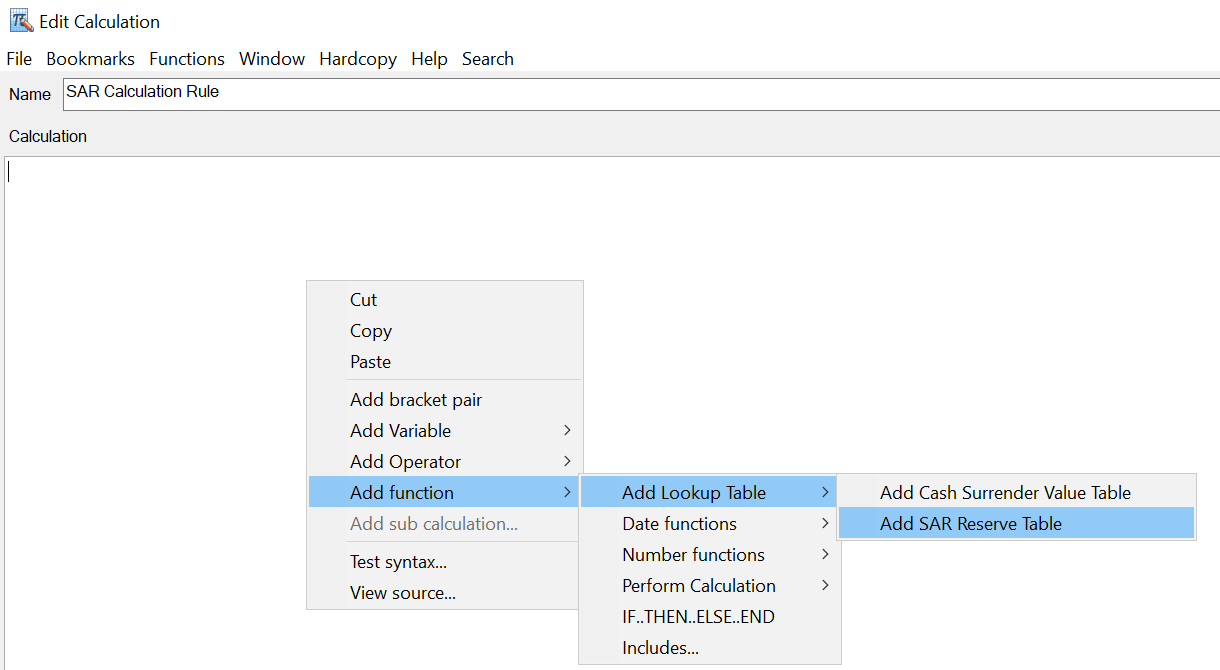The width and height of the screenshot is (1220, 670).
Task: Click the Edit Calculation app icon
Action: pos(20,21)
